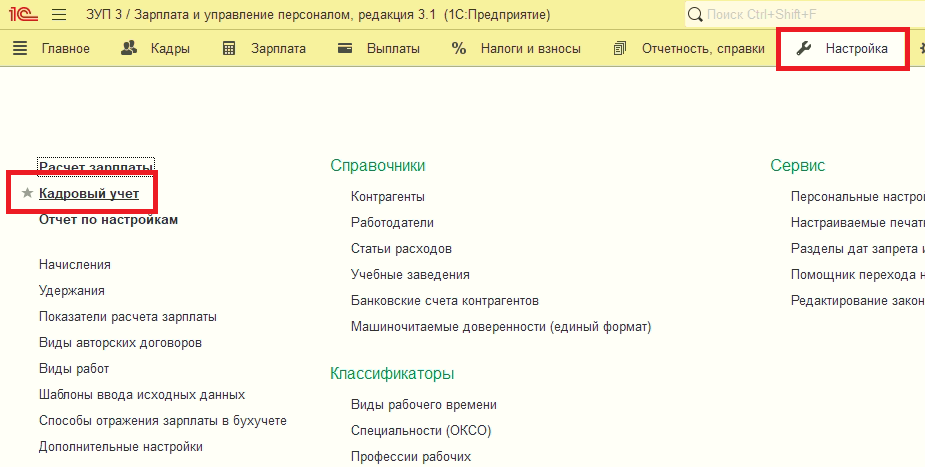925x467 pixels.
Task: Click the percent icon for Налоги и взносы
Action: point(458,48)
